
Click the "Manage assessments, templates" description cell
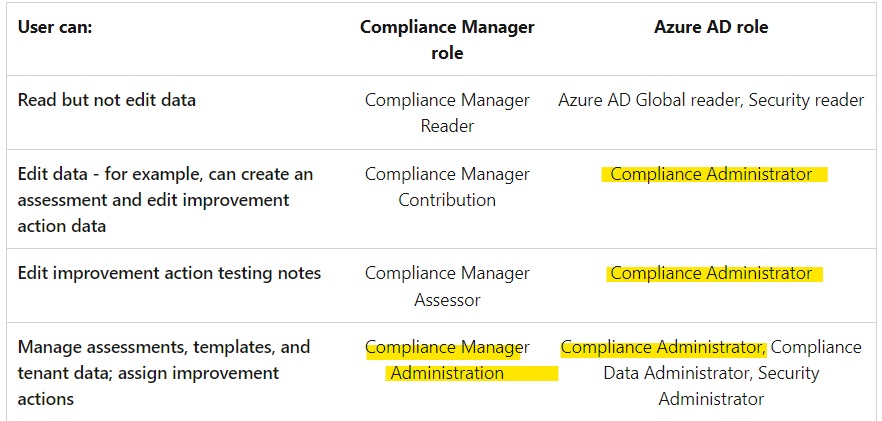coord(163,347)
